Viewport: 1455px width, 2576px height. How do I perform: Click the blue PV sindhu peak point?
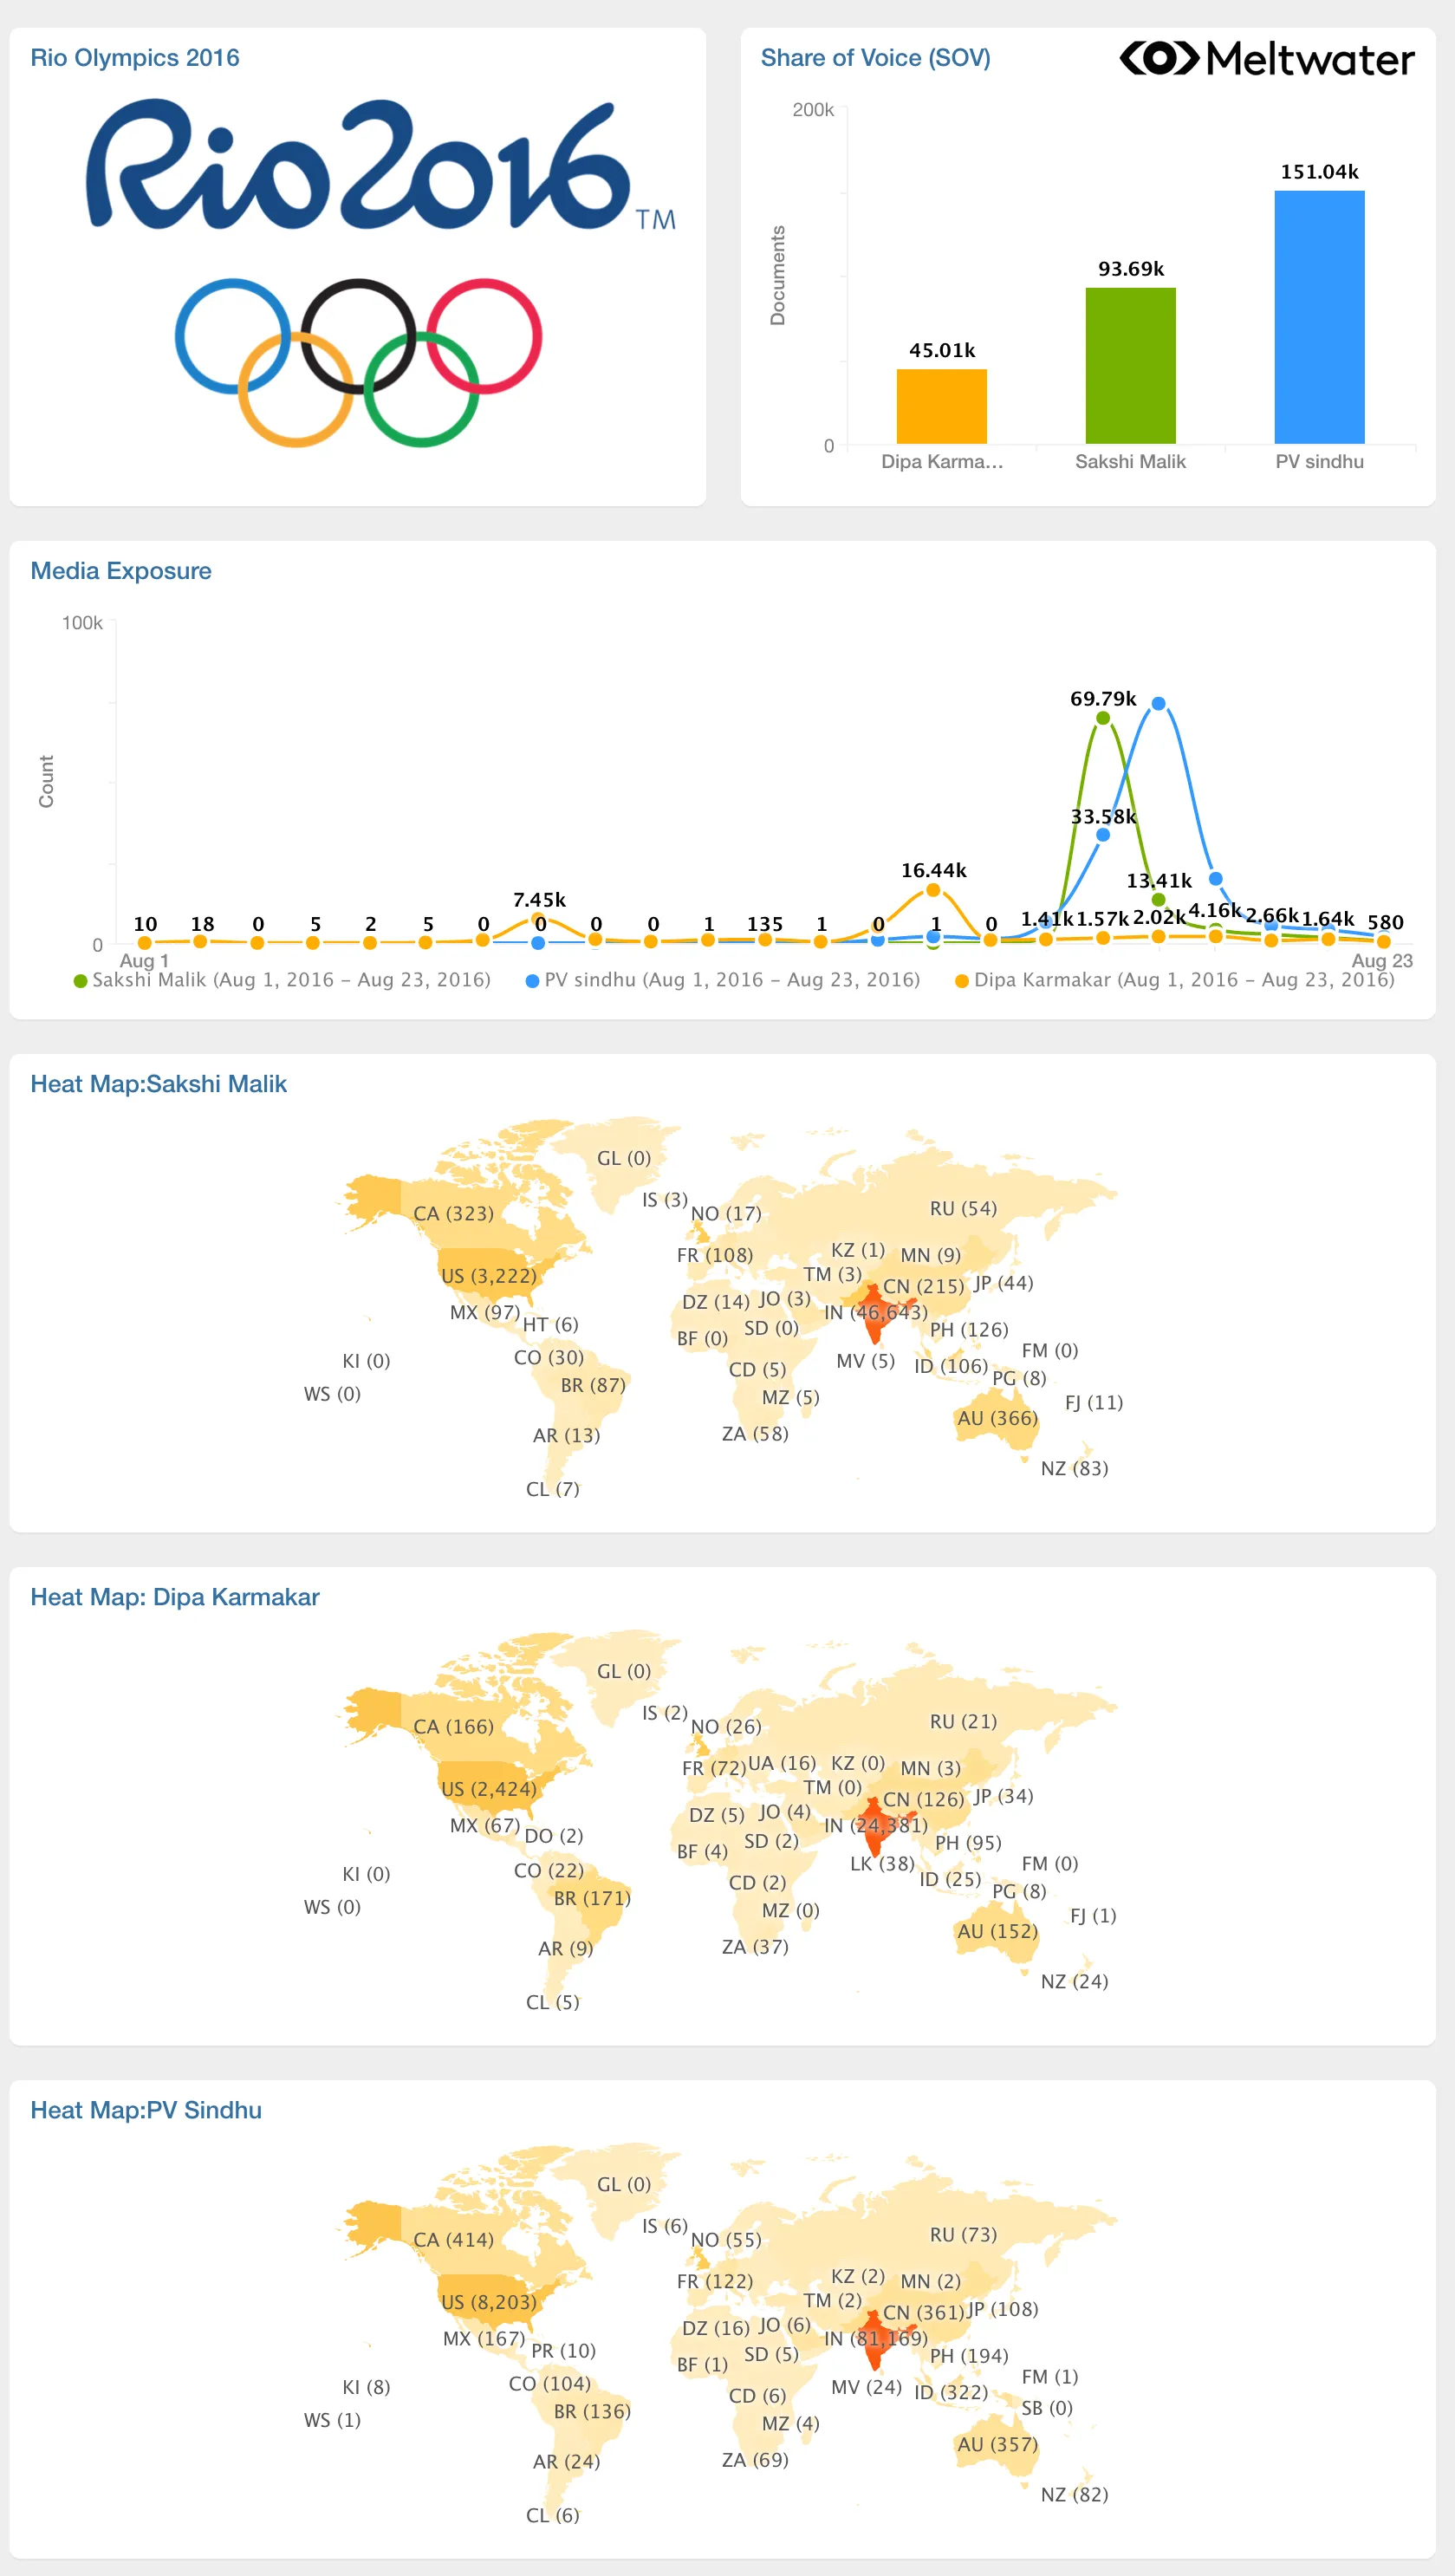tap(1158, 703)
